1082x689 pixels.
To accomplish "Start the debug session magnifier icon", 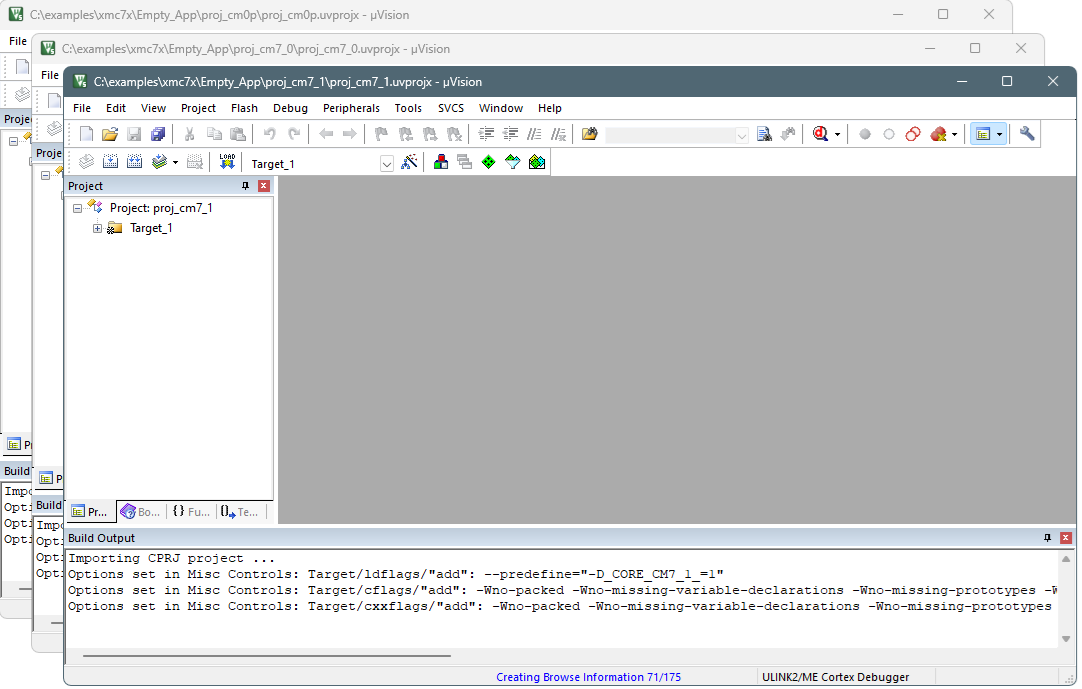I will pyautogui.click(x=821, y=134).
